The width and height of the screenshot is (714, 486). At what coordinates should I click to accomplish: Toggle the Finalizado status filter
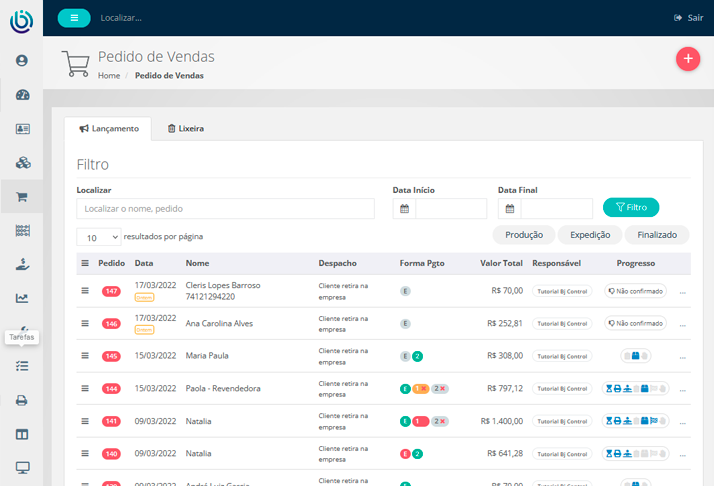pyautogui.click(x=657, y=235)
